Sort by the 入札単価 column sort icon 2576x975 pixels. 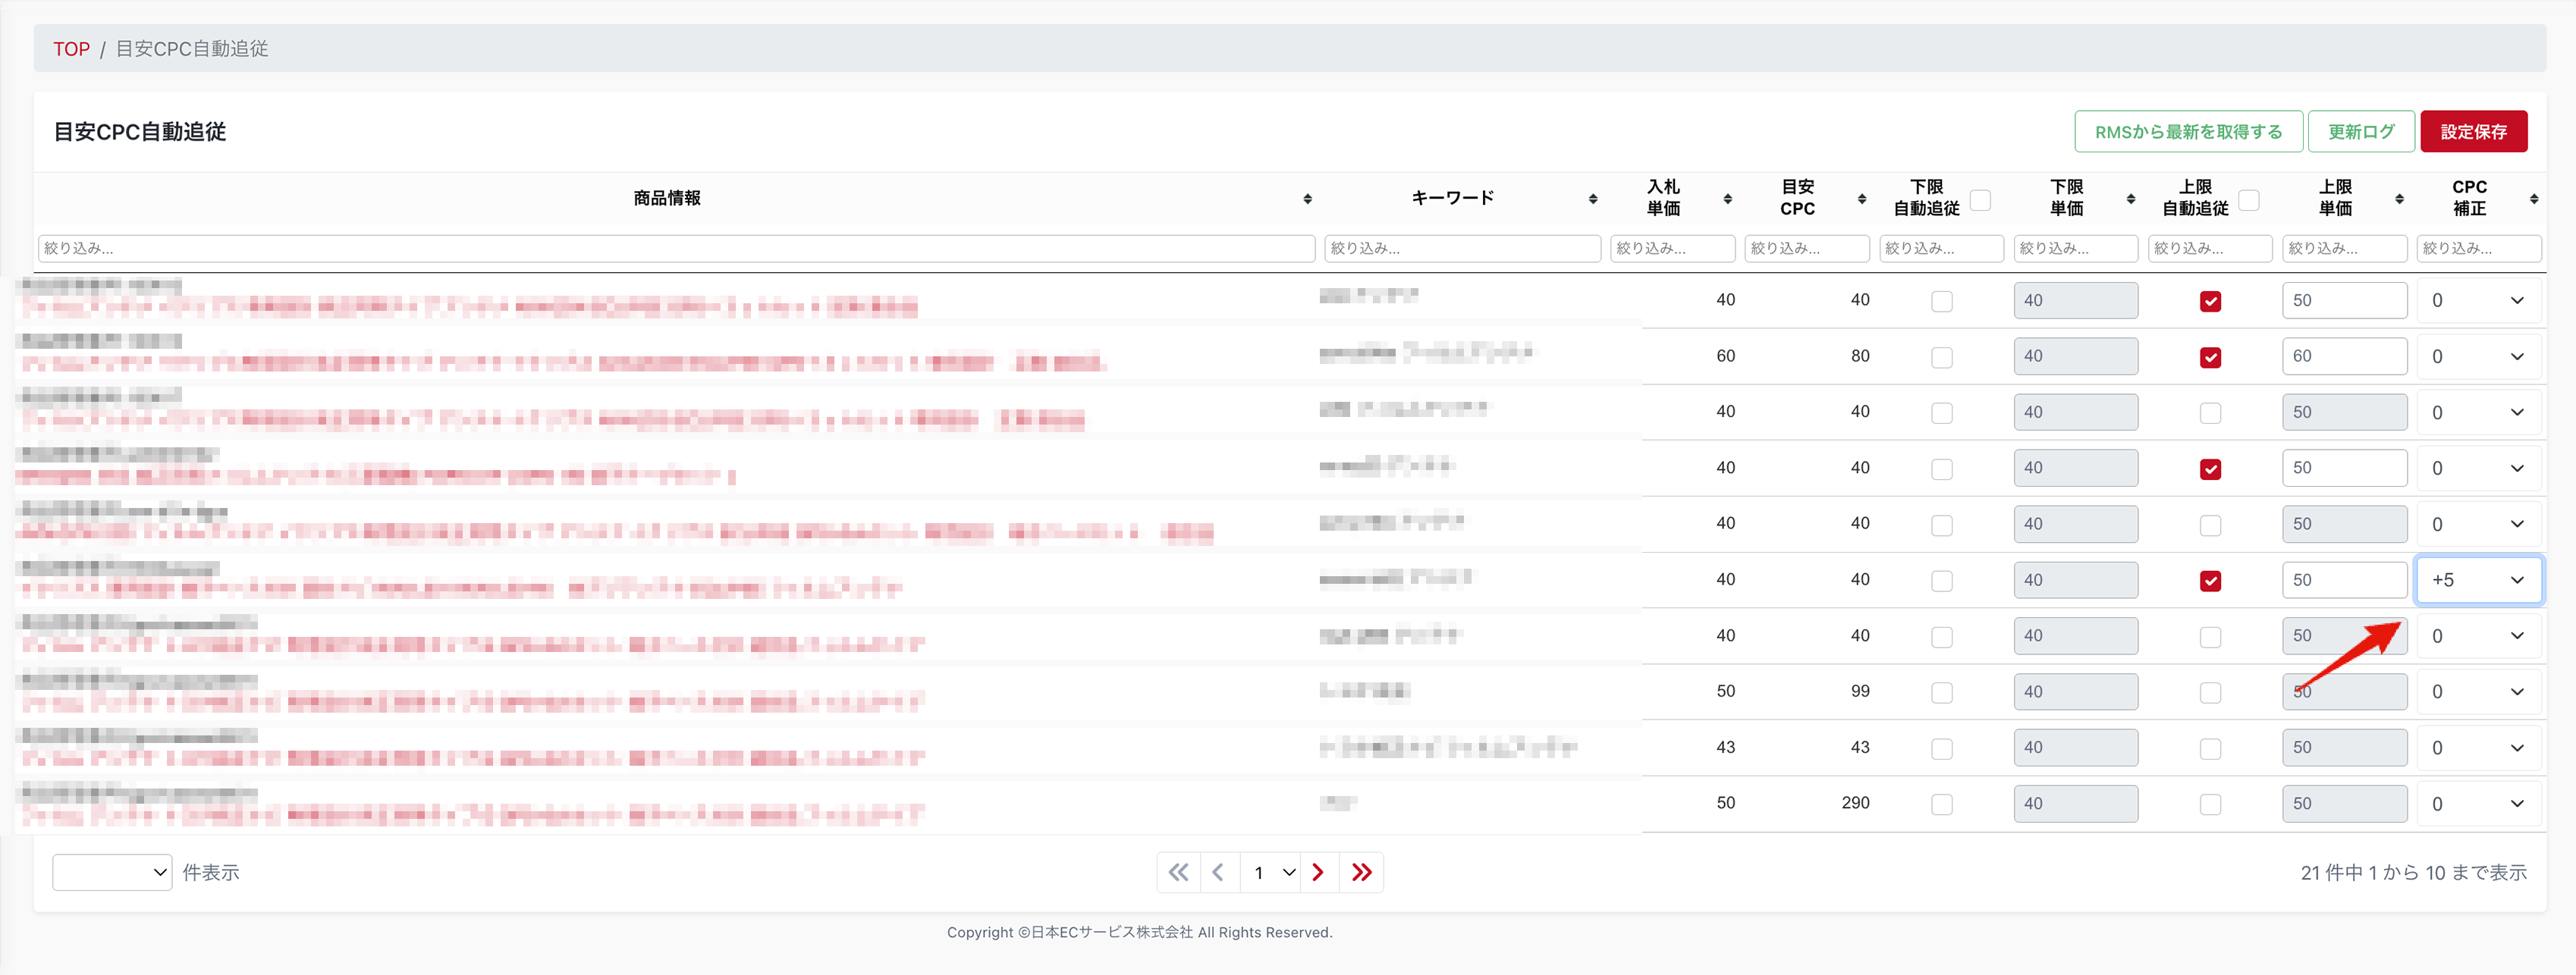pyautogui.click(x=1727, y=199)
